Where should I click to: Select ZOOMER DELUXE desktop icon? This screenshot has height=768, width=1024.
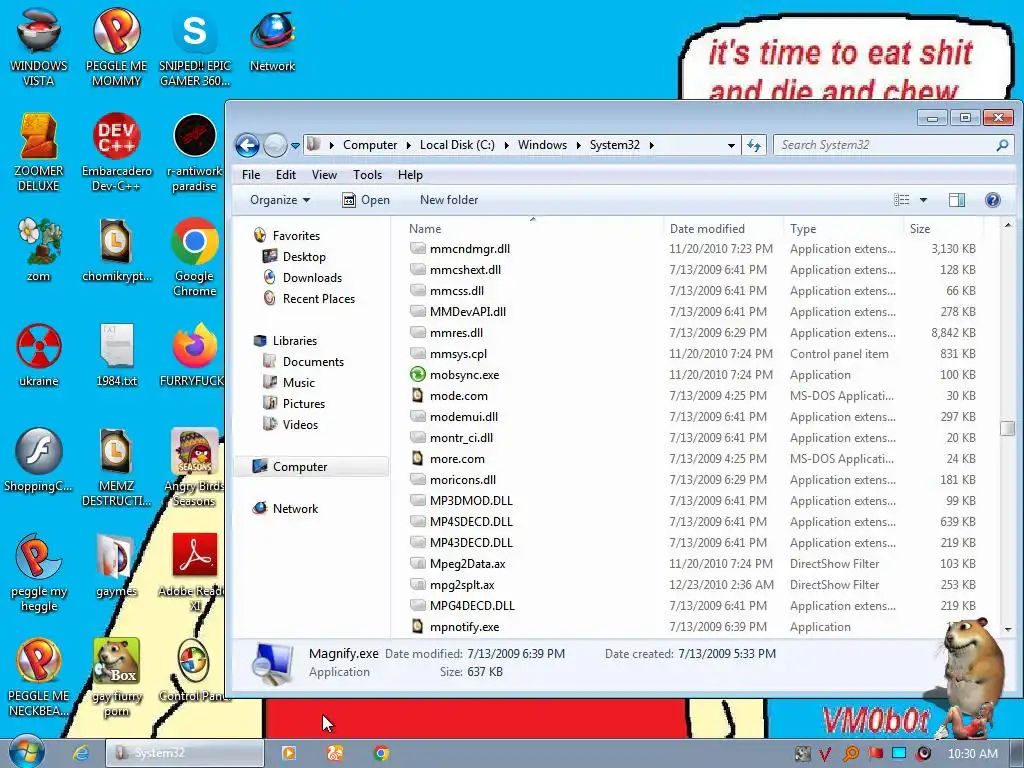(x=39, y=152)
